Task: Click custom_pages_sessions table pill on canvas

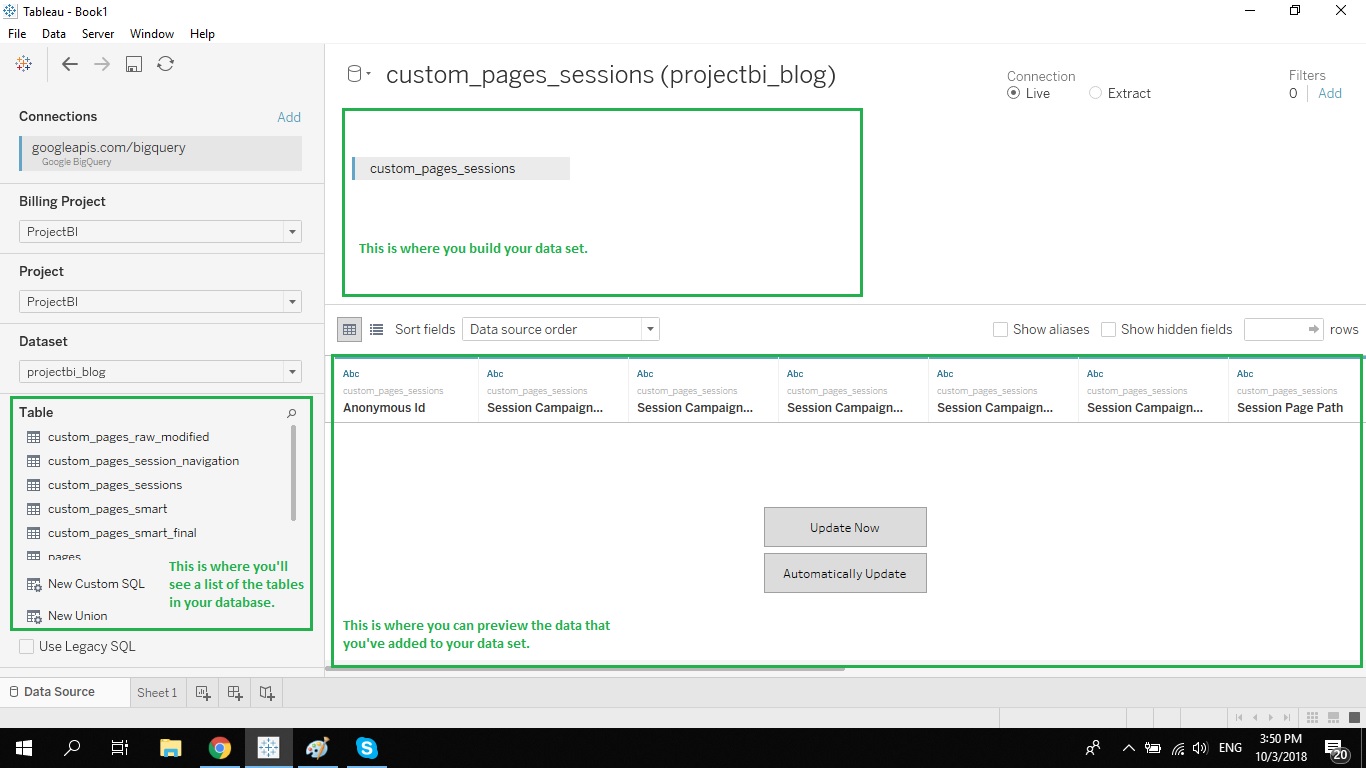Action: (x=461, y=168)
